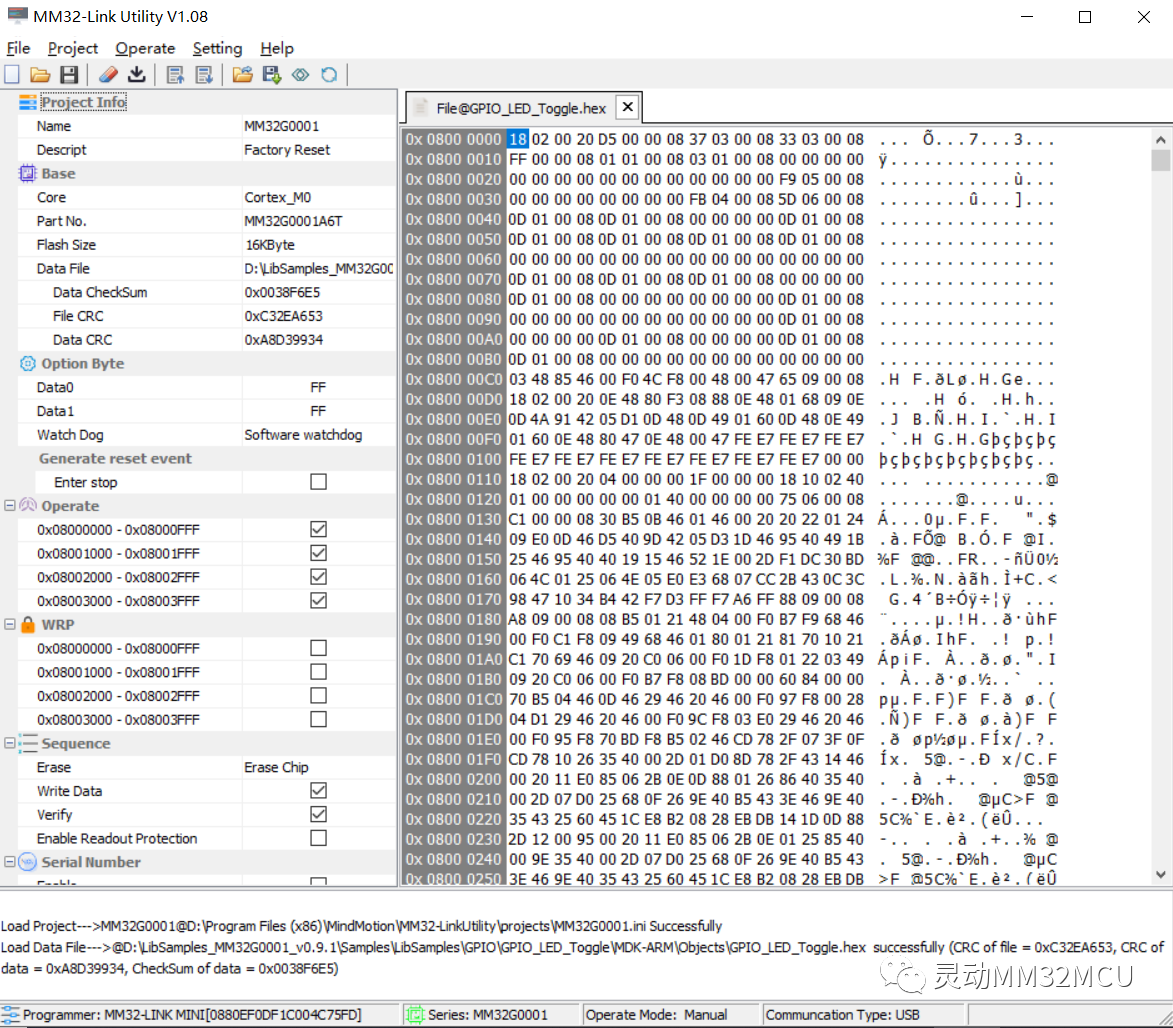Viewport: 1173px width, 1028px height.
Task: Click the Name value MM32G0001
Action: (319, 126)
